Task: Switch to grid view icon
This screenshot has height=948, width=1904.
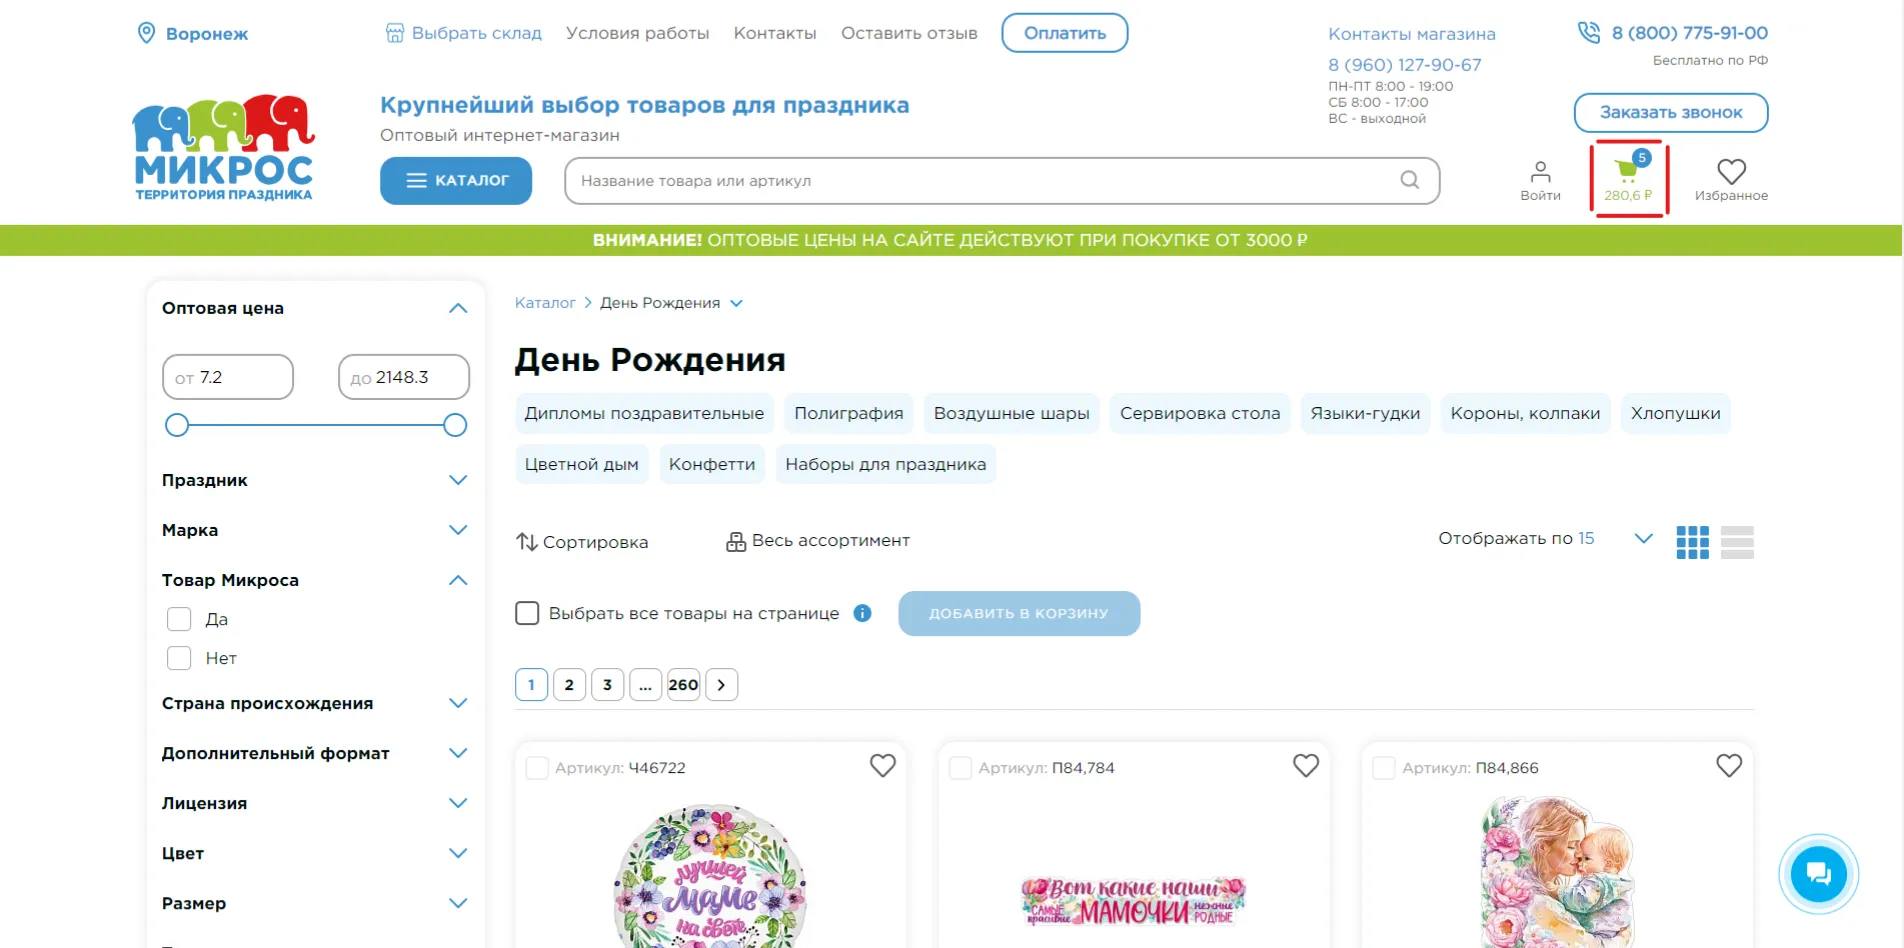Action: click(x=1692, y=542)
